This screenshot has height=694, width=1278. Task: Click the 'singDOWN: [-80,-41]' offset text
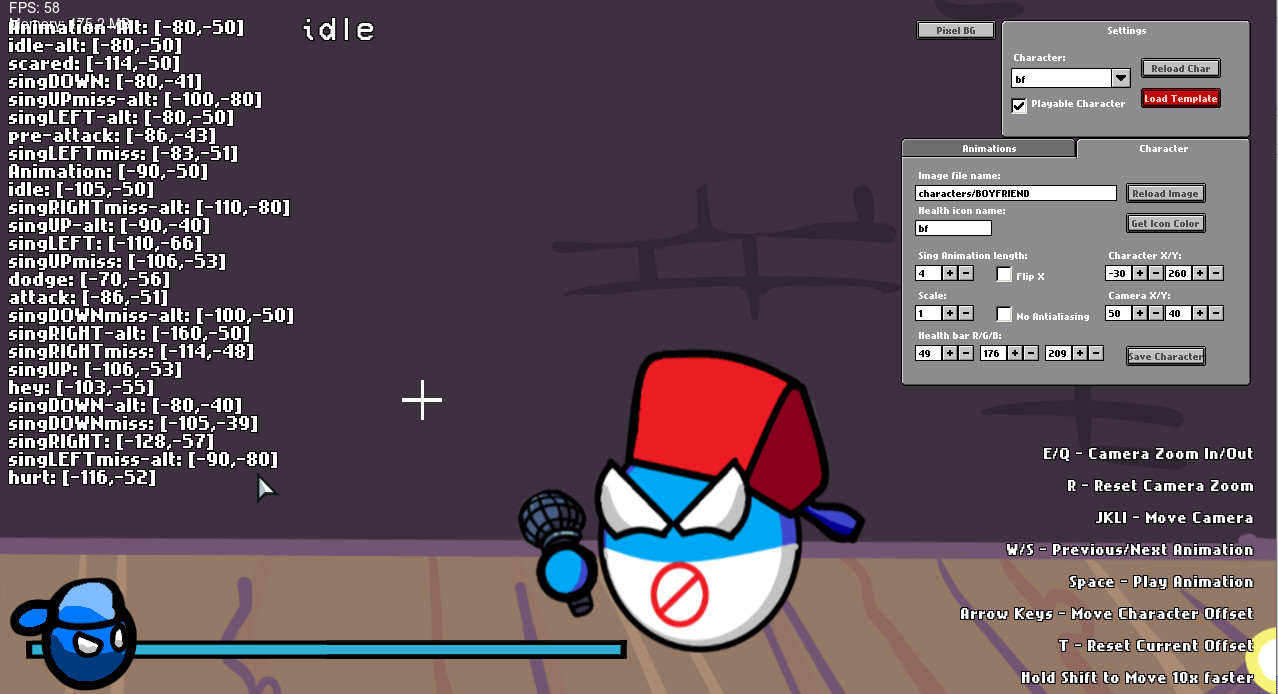pos(105,82)
